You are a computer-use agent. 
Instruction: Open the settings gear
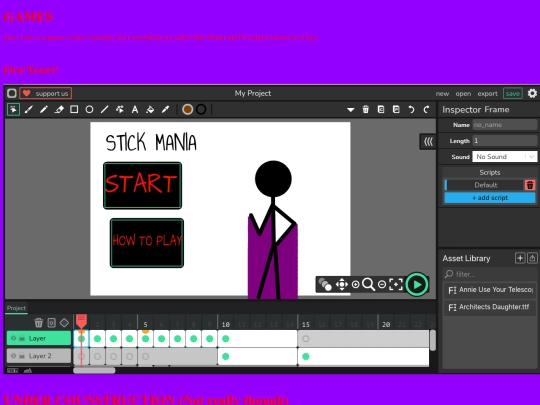(532, 93)
